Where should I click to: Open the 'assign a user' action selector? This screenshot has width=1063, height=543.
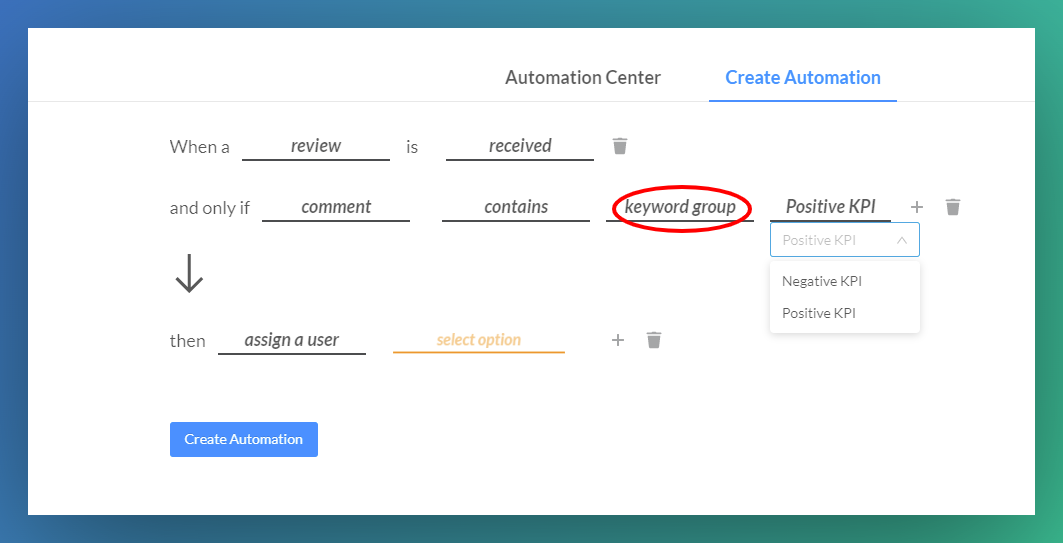coord(292,341)
